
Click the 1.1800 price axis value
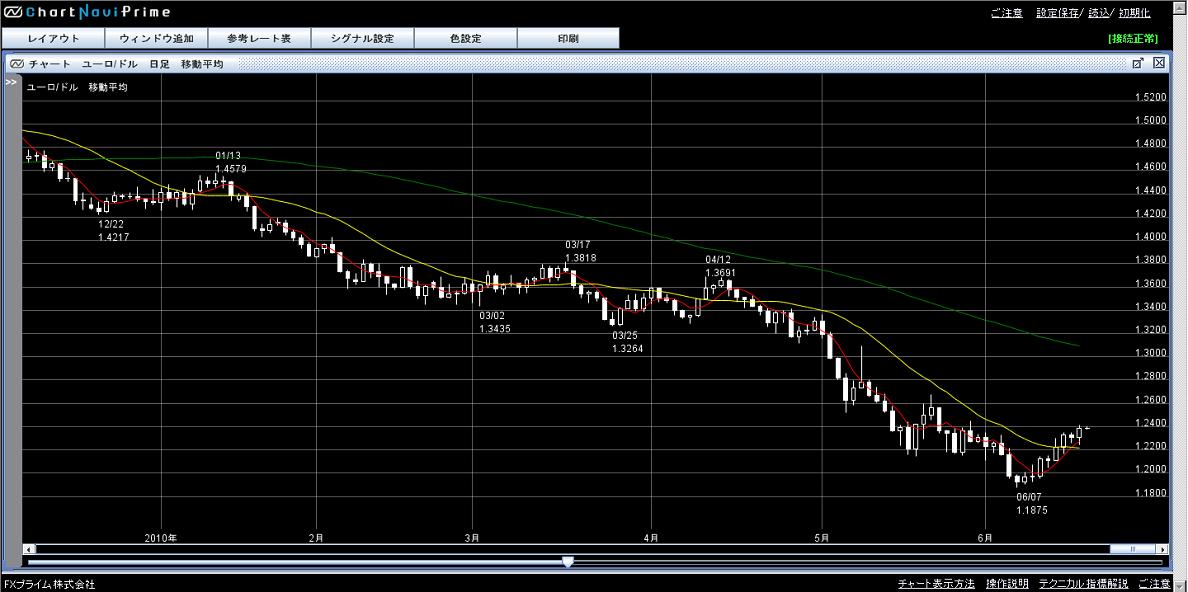pos(1149,493)
